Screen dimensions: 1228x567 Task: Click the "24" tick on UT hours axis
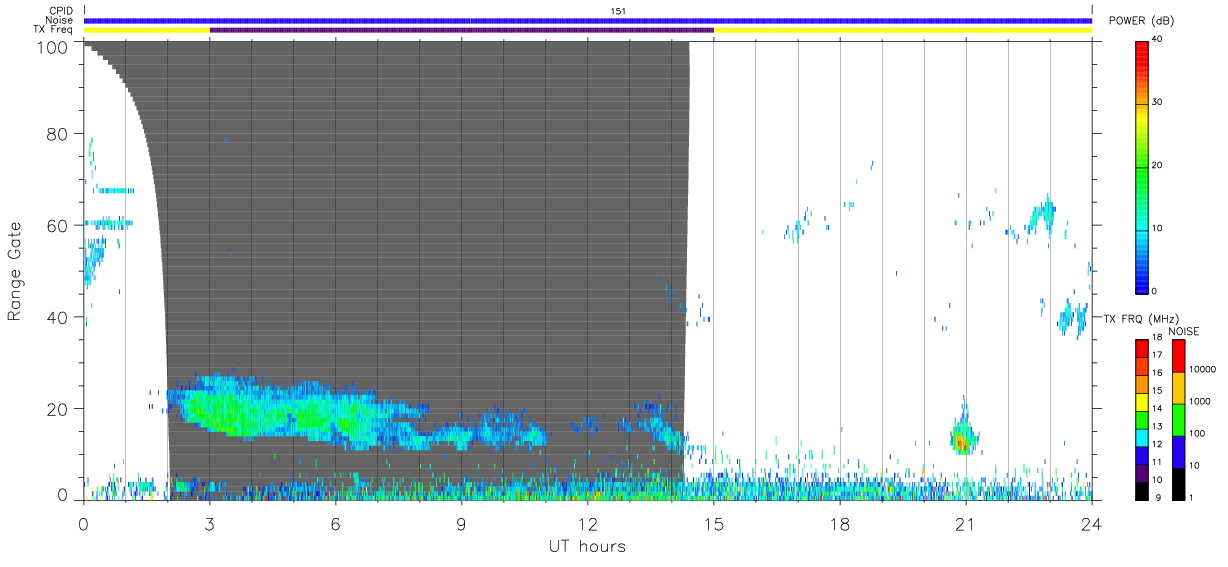tap(1092, 522)
